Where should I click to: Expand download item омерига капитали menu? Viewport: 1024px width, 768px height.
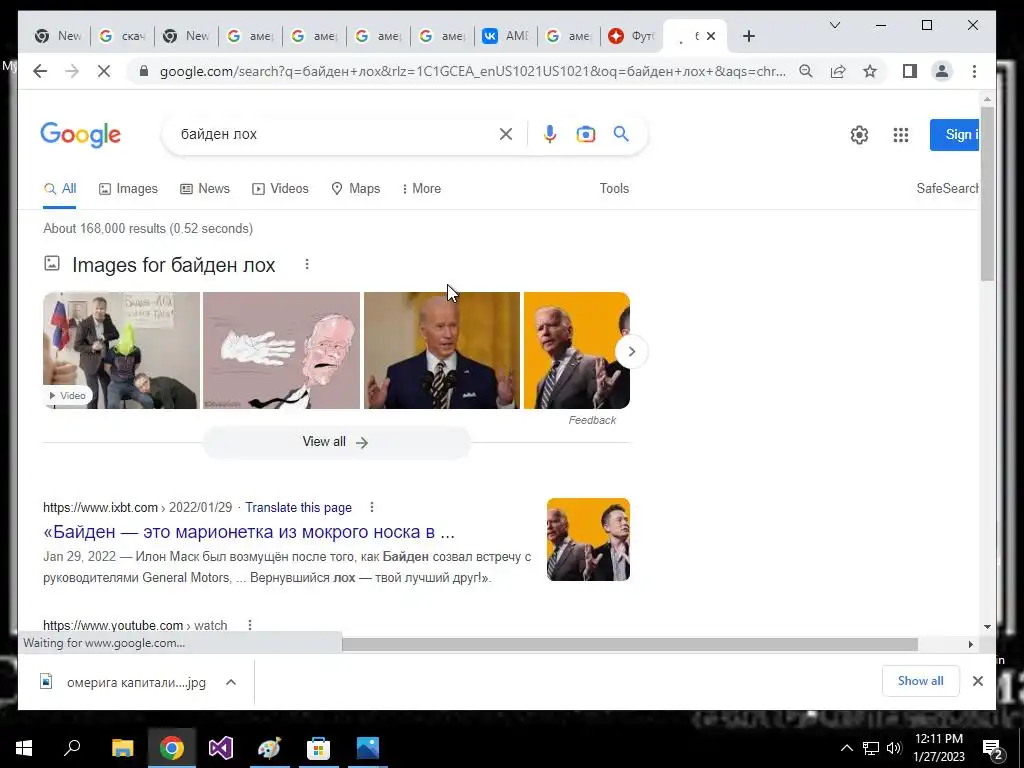click(x=231, y=682)
